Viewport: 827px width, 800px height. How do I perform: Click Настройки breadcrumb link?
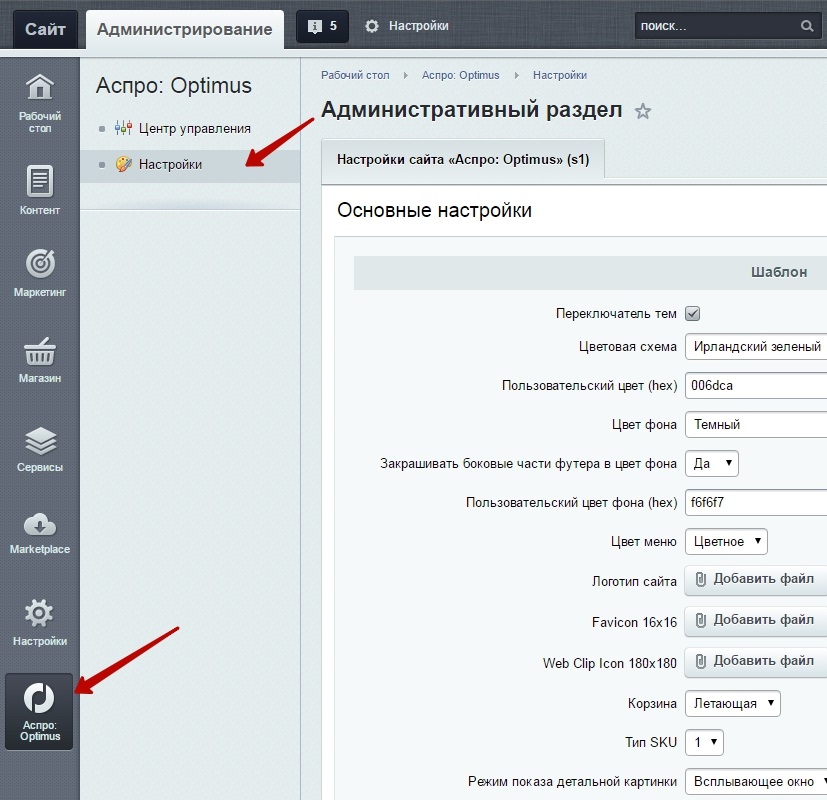click(560, 75)
